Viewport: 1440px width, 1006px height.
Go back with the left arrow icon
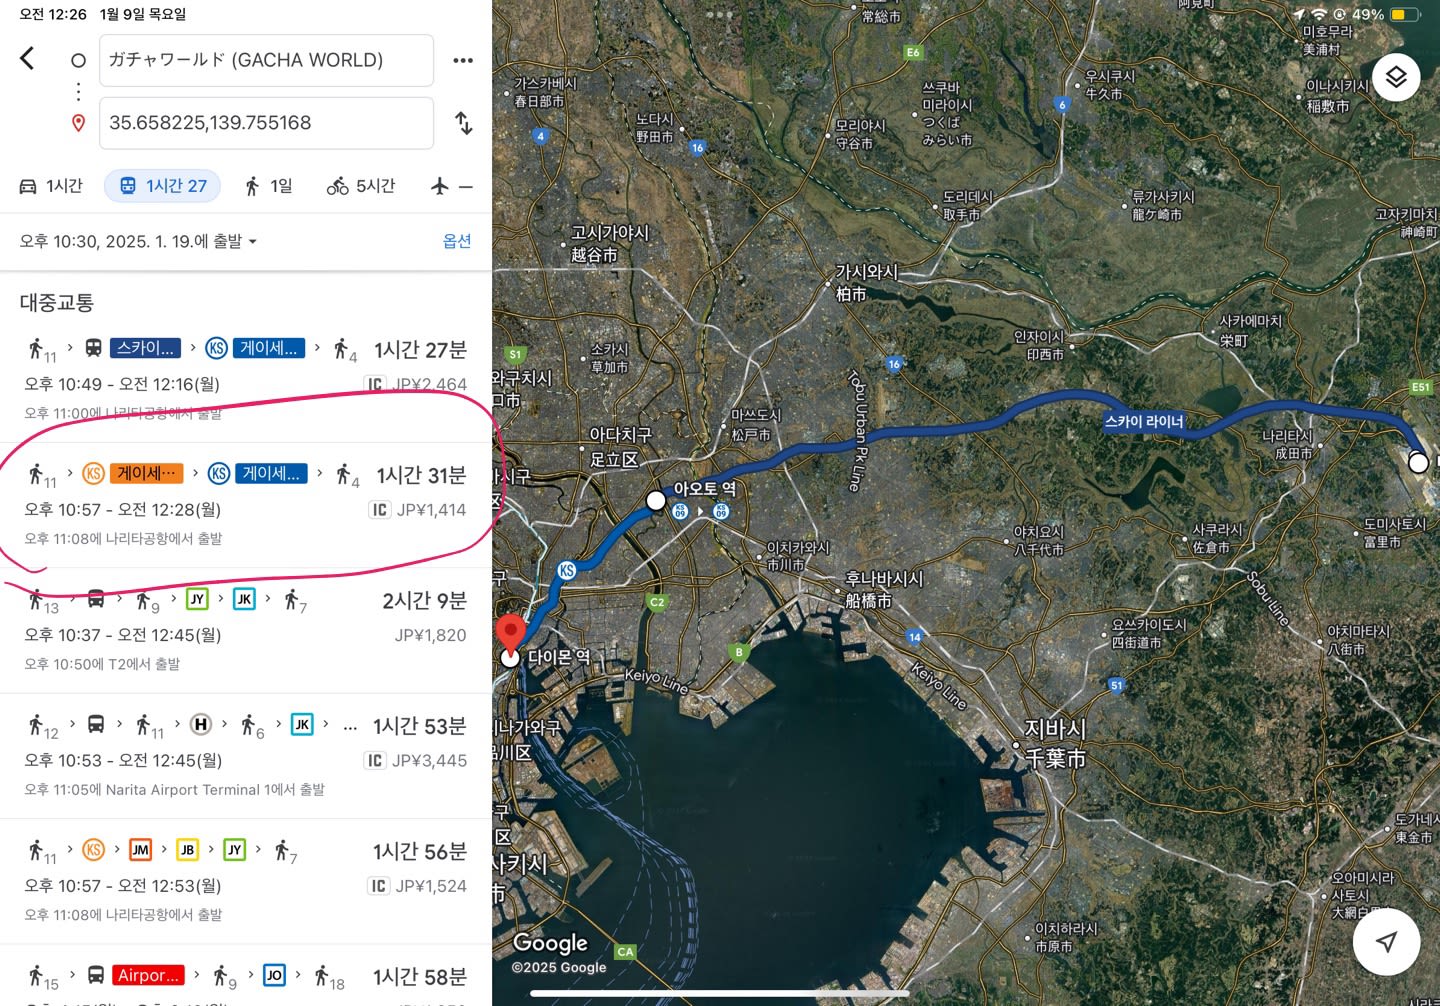coord(27,59)
